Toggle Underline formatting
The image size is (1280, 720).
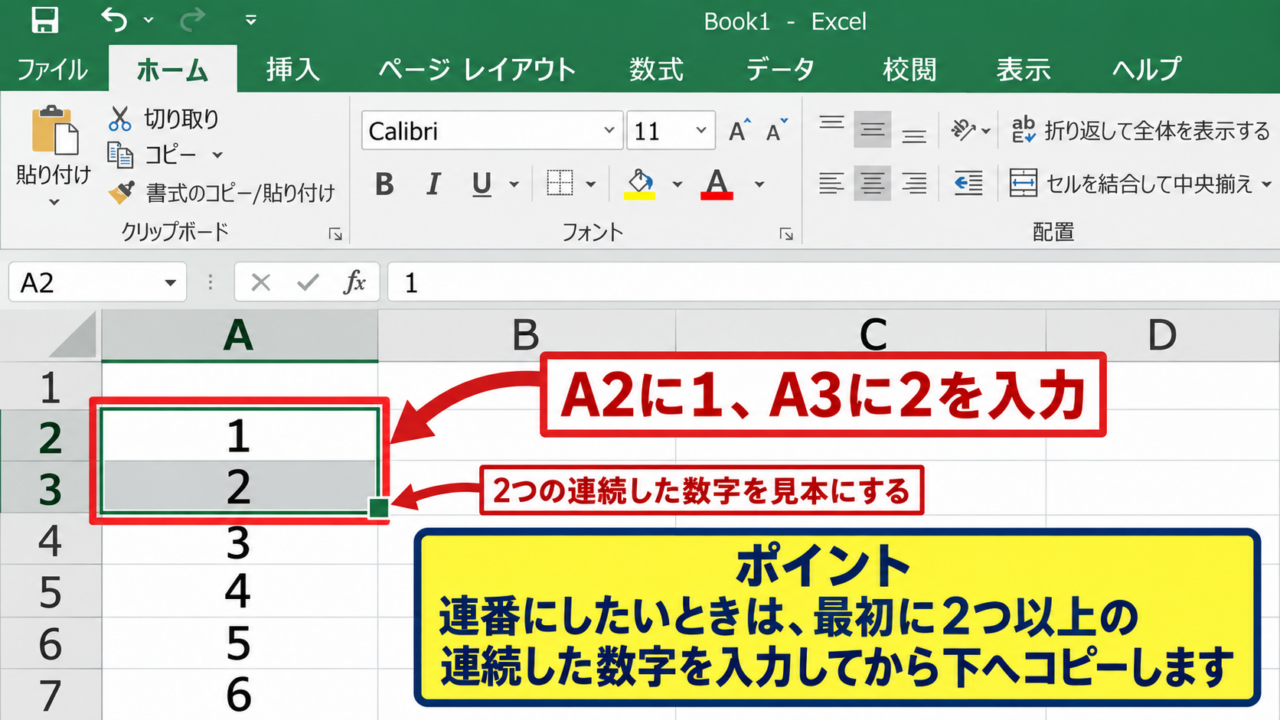(482, 184)
